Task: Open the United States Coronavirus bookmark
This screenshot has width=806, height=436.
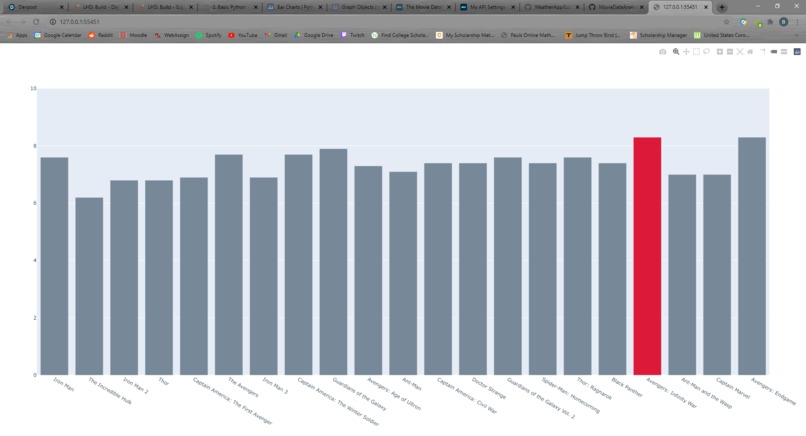Action: click(721, 35)
